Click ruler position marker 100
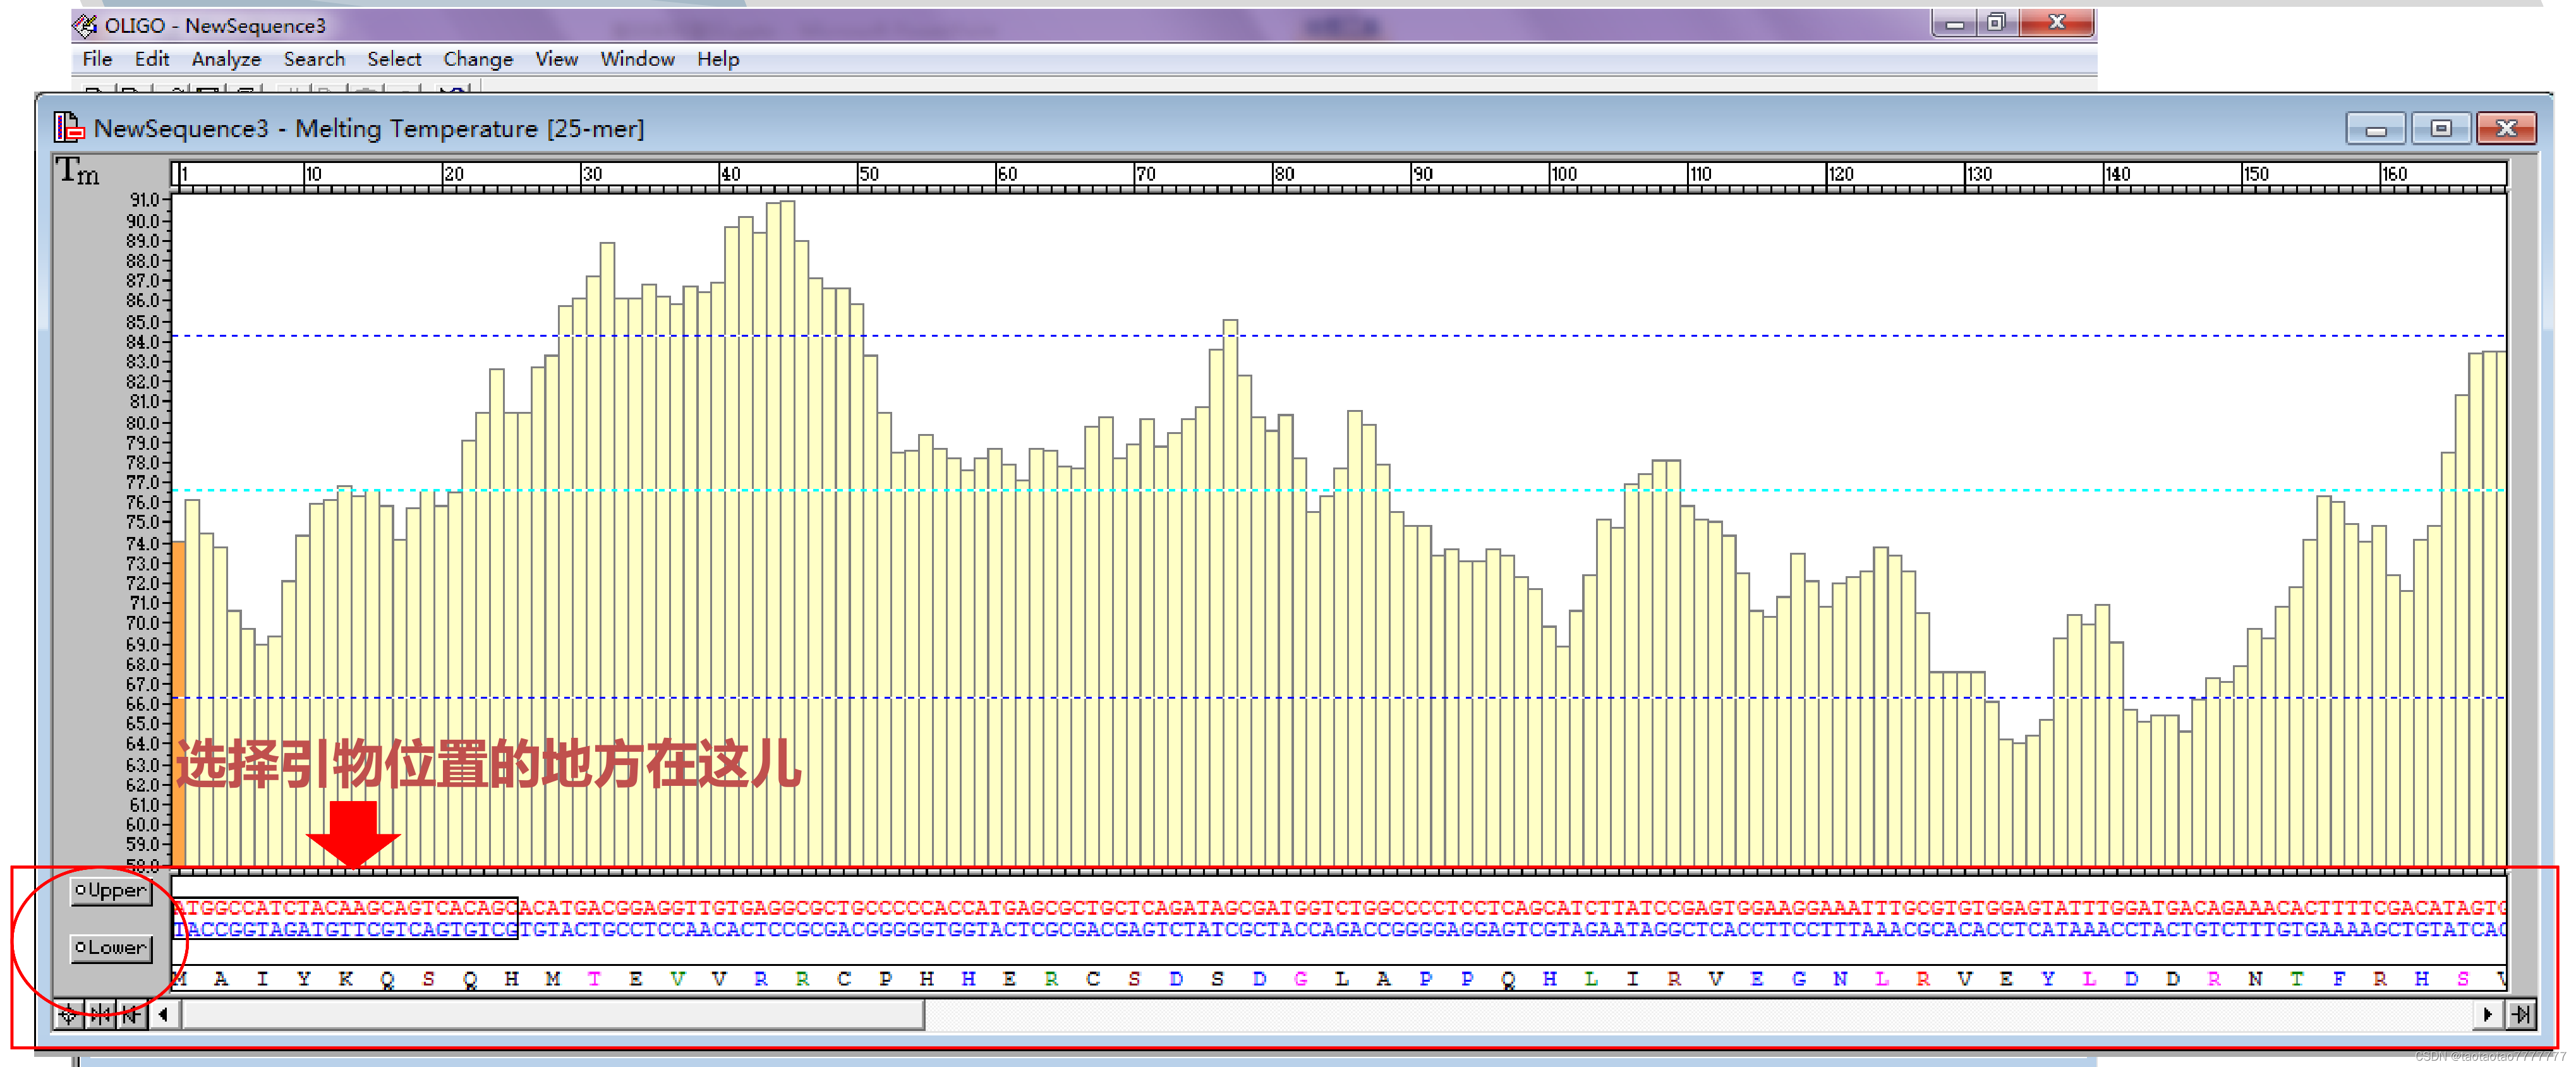The height and width of the screenshot is (1067, 2576). 1564,174
